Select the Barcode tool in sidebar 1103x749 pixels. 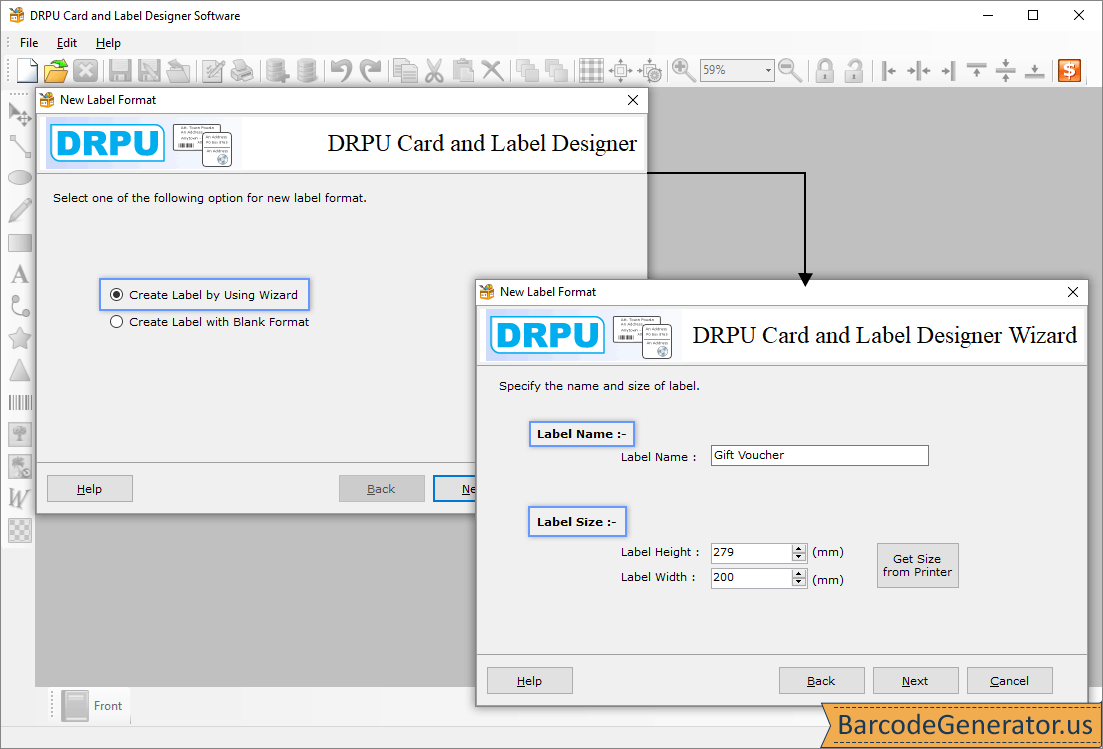(20, 402)
